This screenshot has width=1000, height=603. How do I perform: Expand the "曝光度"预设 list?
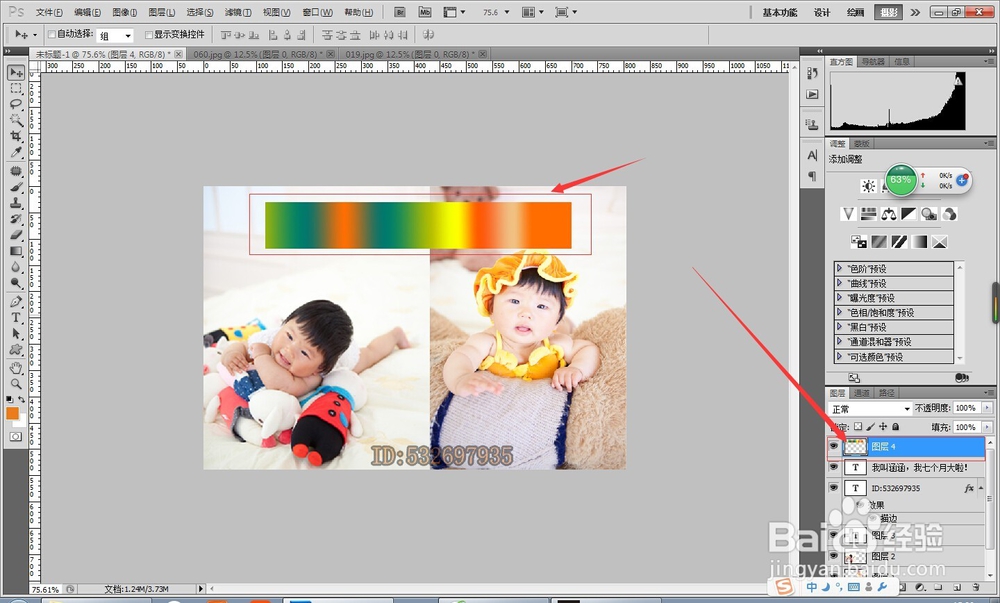point(839,298)
